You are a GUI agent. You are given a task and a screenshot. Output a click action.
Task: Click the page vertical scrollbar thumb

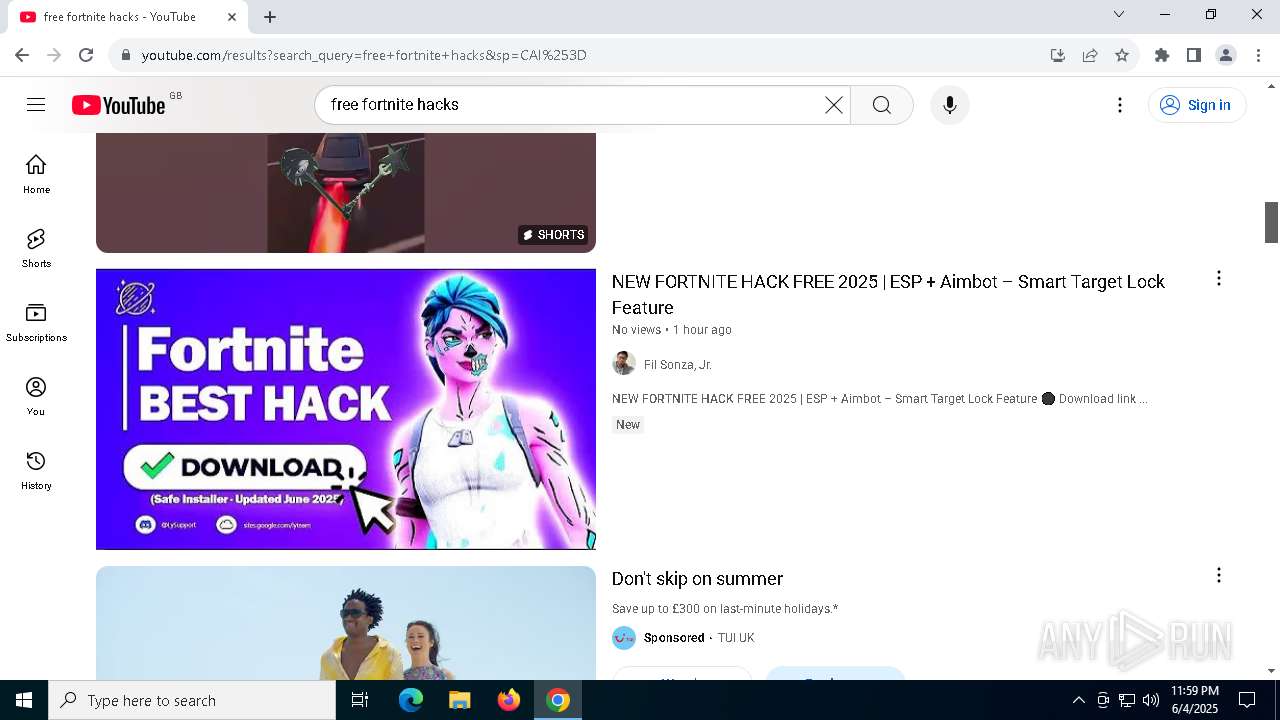(1271, 222)
